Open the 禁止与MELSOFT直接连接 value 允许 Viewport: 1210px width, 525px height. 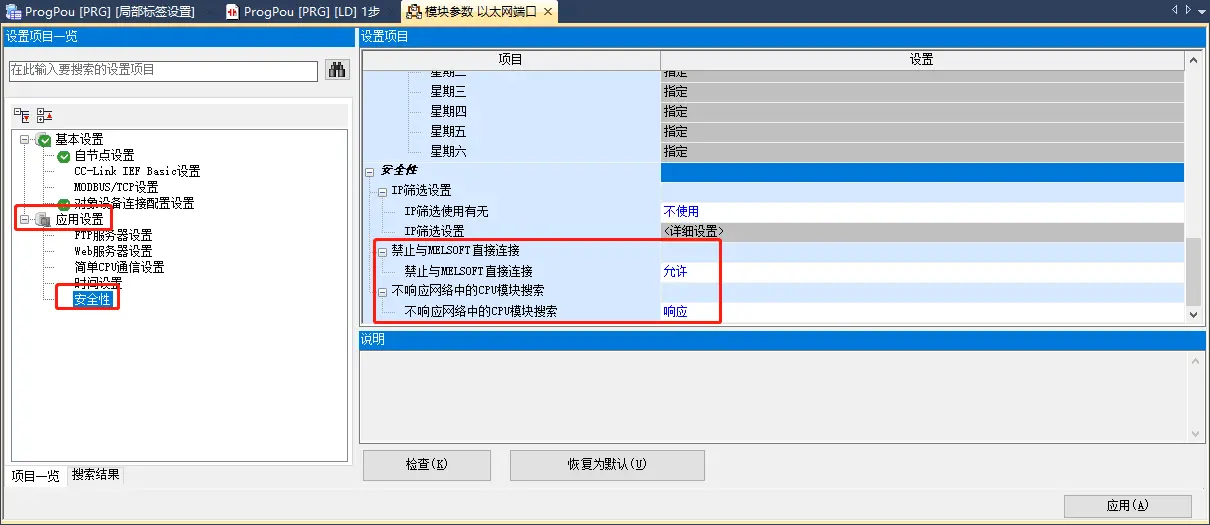(922, 271)
